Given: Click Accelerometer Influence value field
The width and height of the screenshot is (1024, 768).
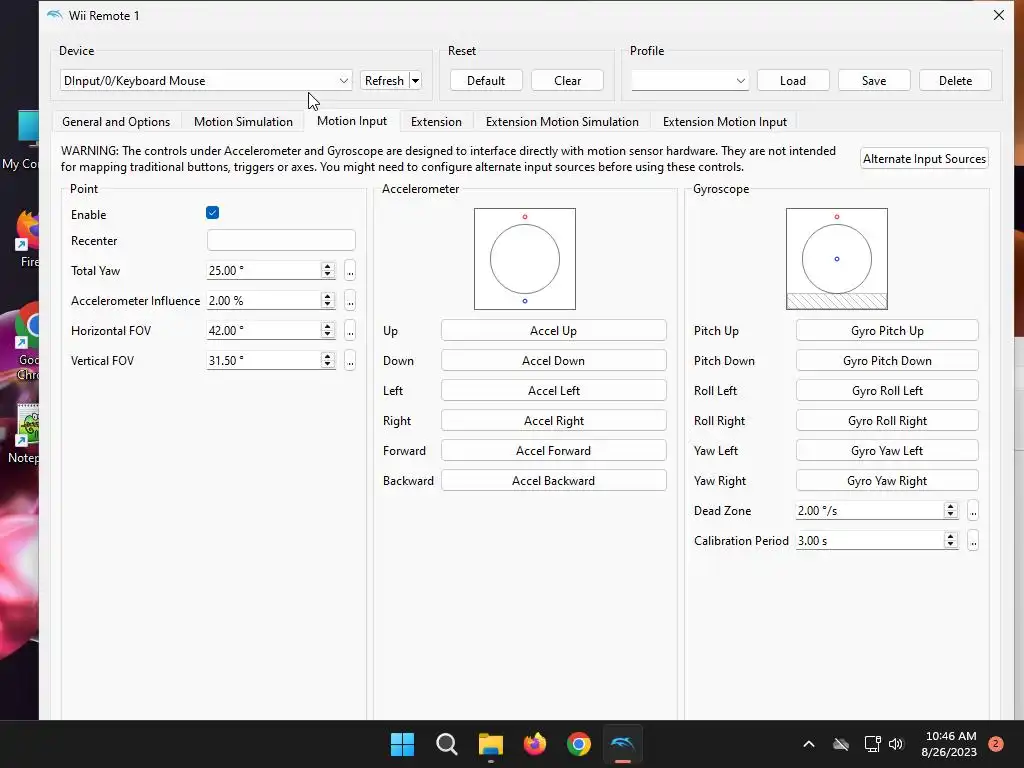Looking at the screenshot, I should pyautogui.click(x=264, y=300).
